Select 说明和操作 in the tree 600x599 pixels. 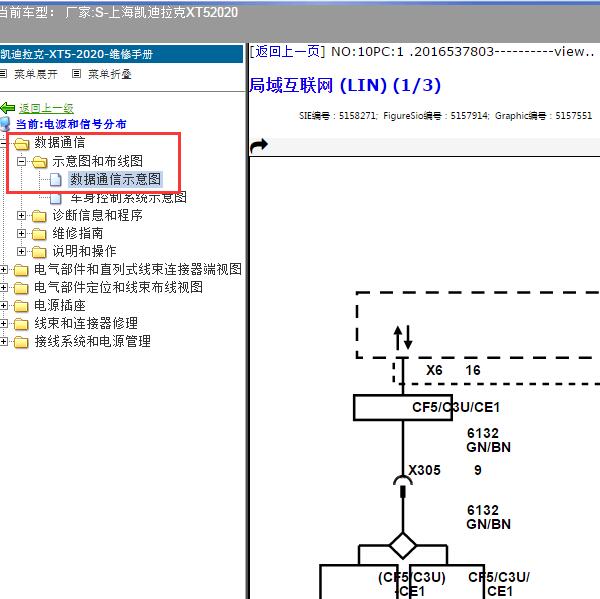coord(84,251)
